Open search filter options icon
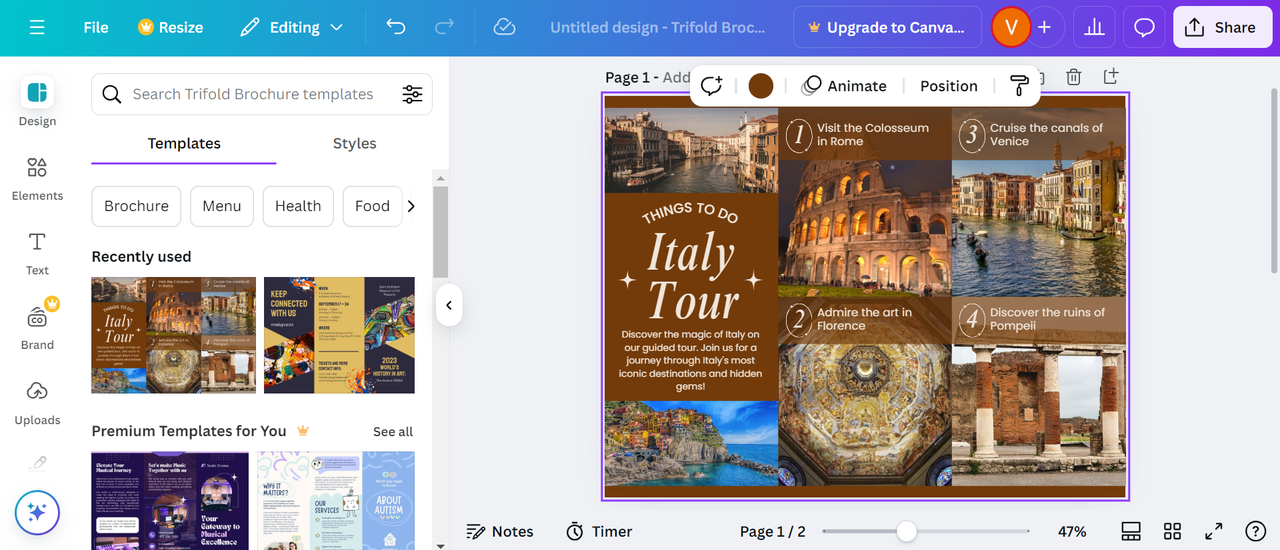The height and width of the screenshot is (550, 1280). click(x=412, y=94)
